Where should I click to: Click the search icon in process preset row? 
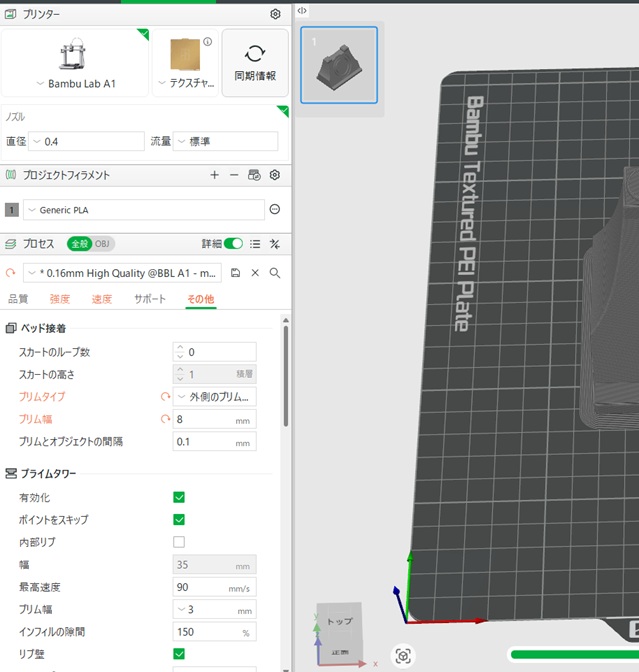tap(275, 273)
